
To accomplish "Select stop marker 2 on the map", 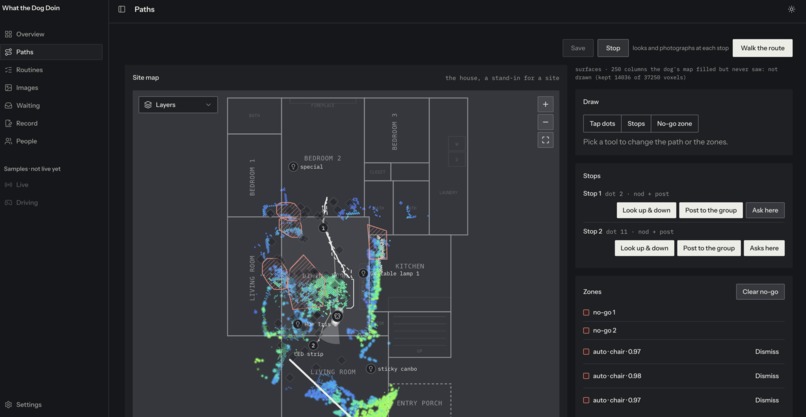I will (x=313, y=346).
